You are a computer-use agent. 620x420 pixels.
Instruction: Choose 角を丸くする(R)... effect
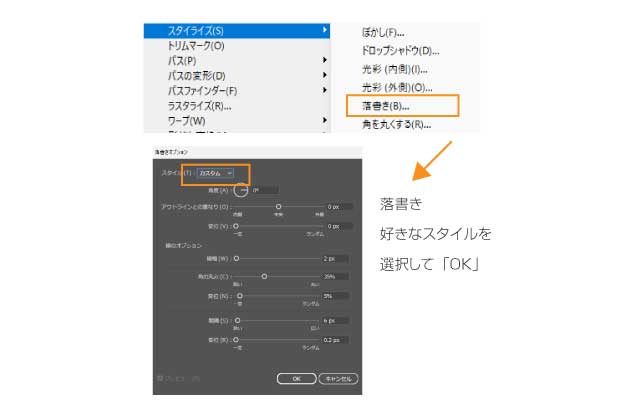click(395, 124)
